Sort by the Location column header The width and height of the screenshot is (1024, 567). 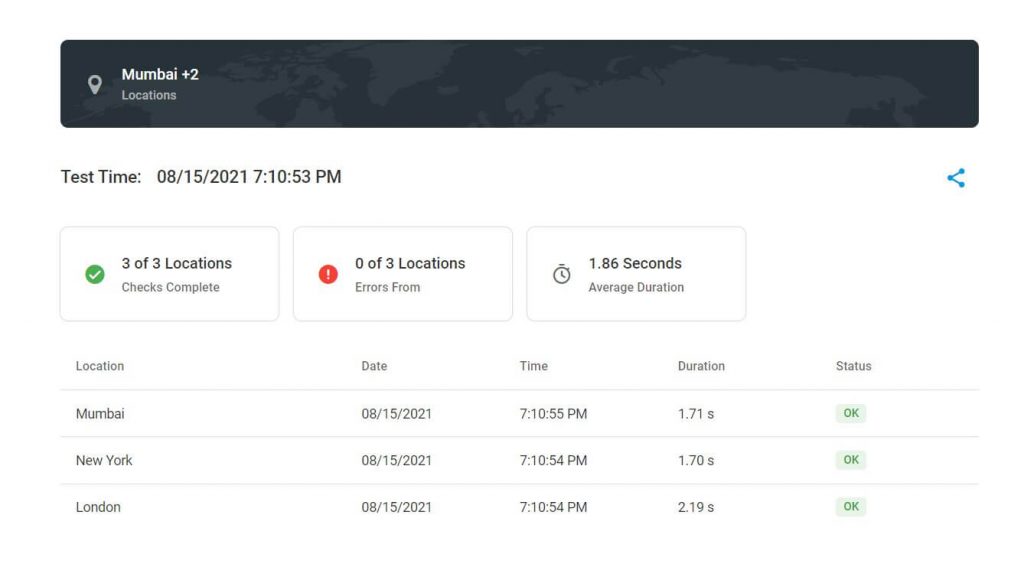[x=100, y=366]
